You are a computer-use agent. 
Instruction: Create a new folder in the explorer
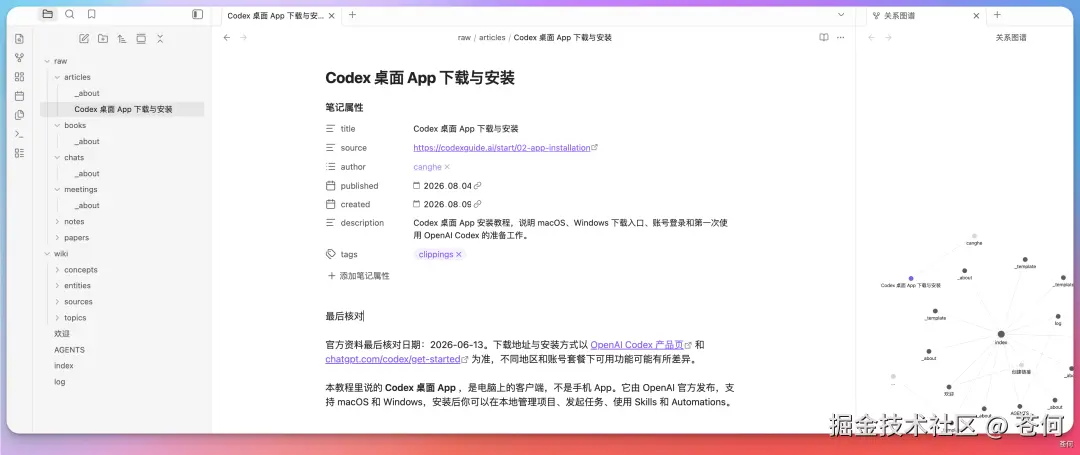click(103, 39)
